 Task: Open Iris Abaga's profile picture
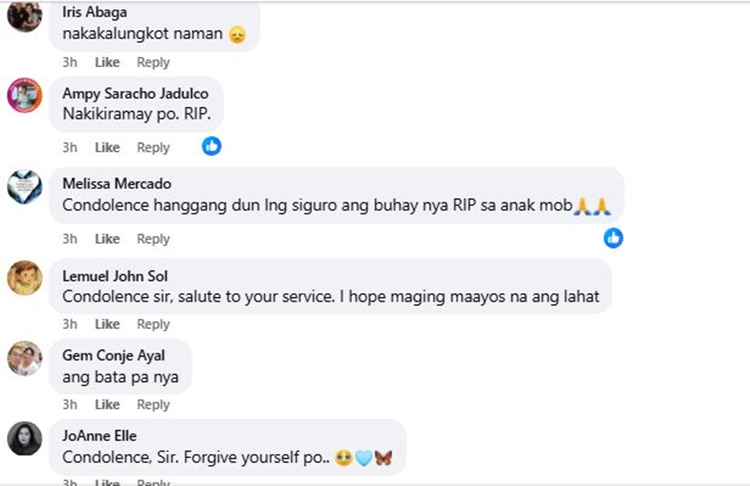coord(24,15)
